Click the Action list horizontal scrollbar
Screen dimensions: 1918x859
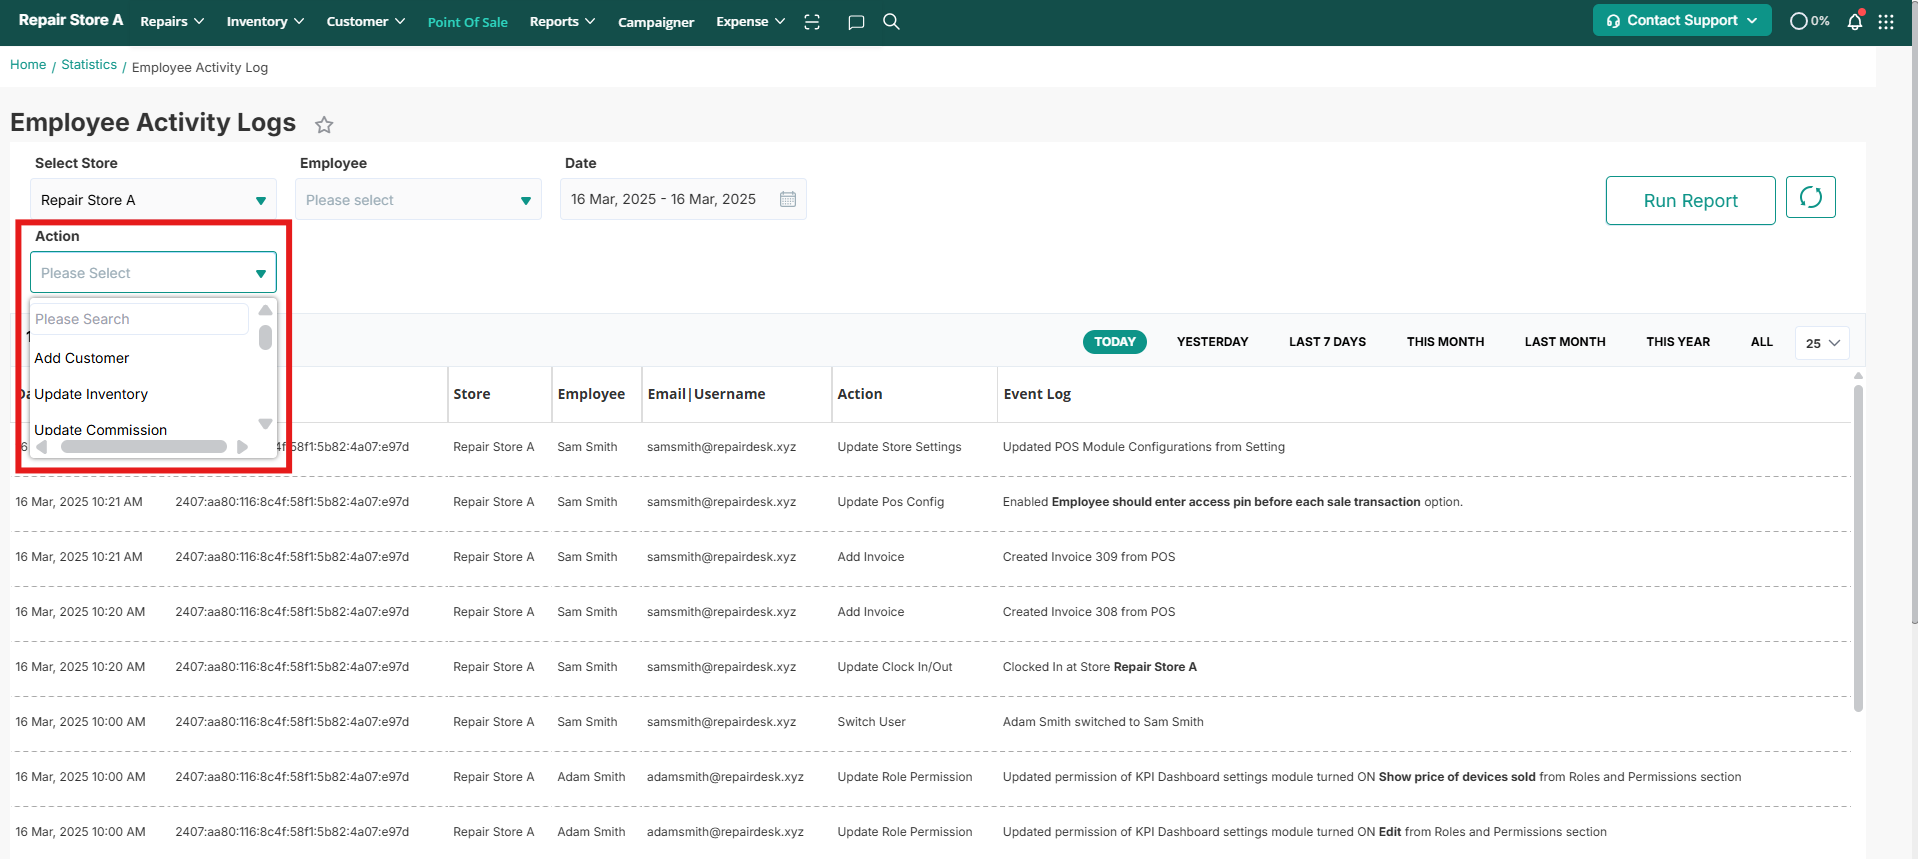[x=143, y=447]
